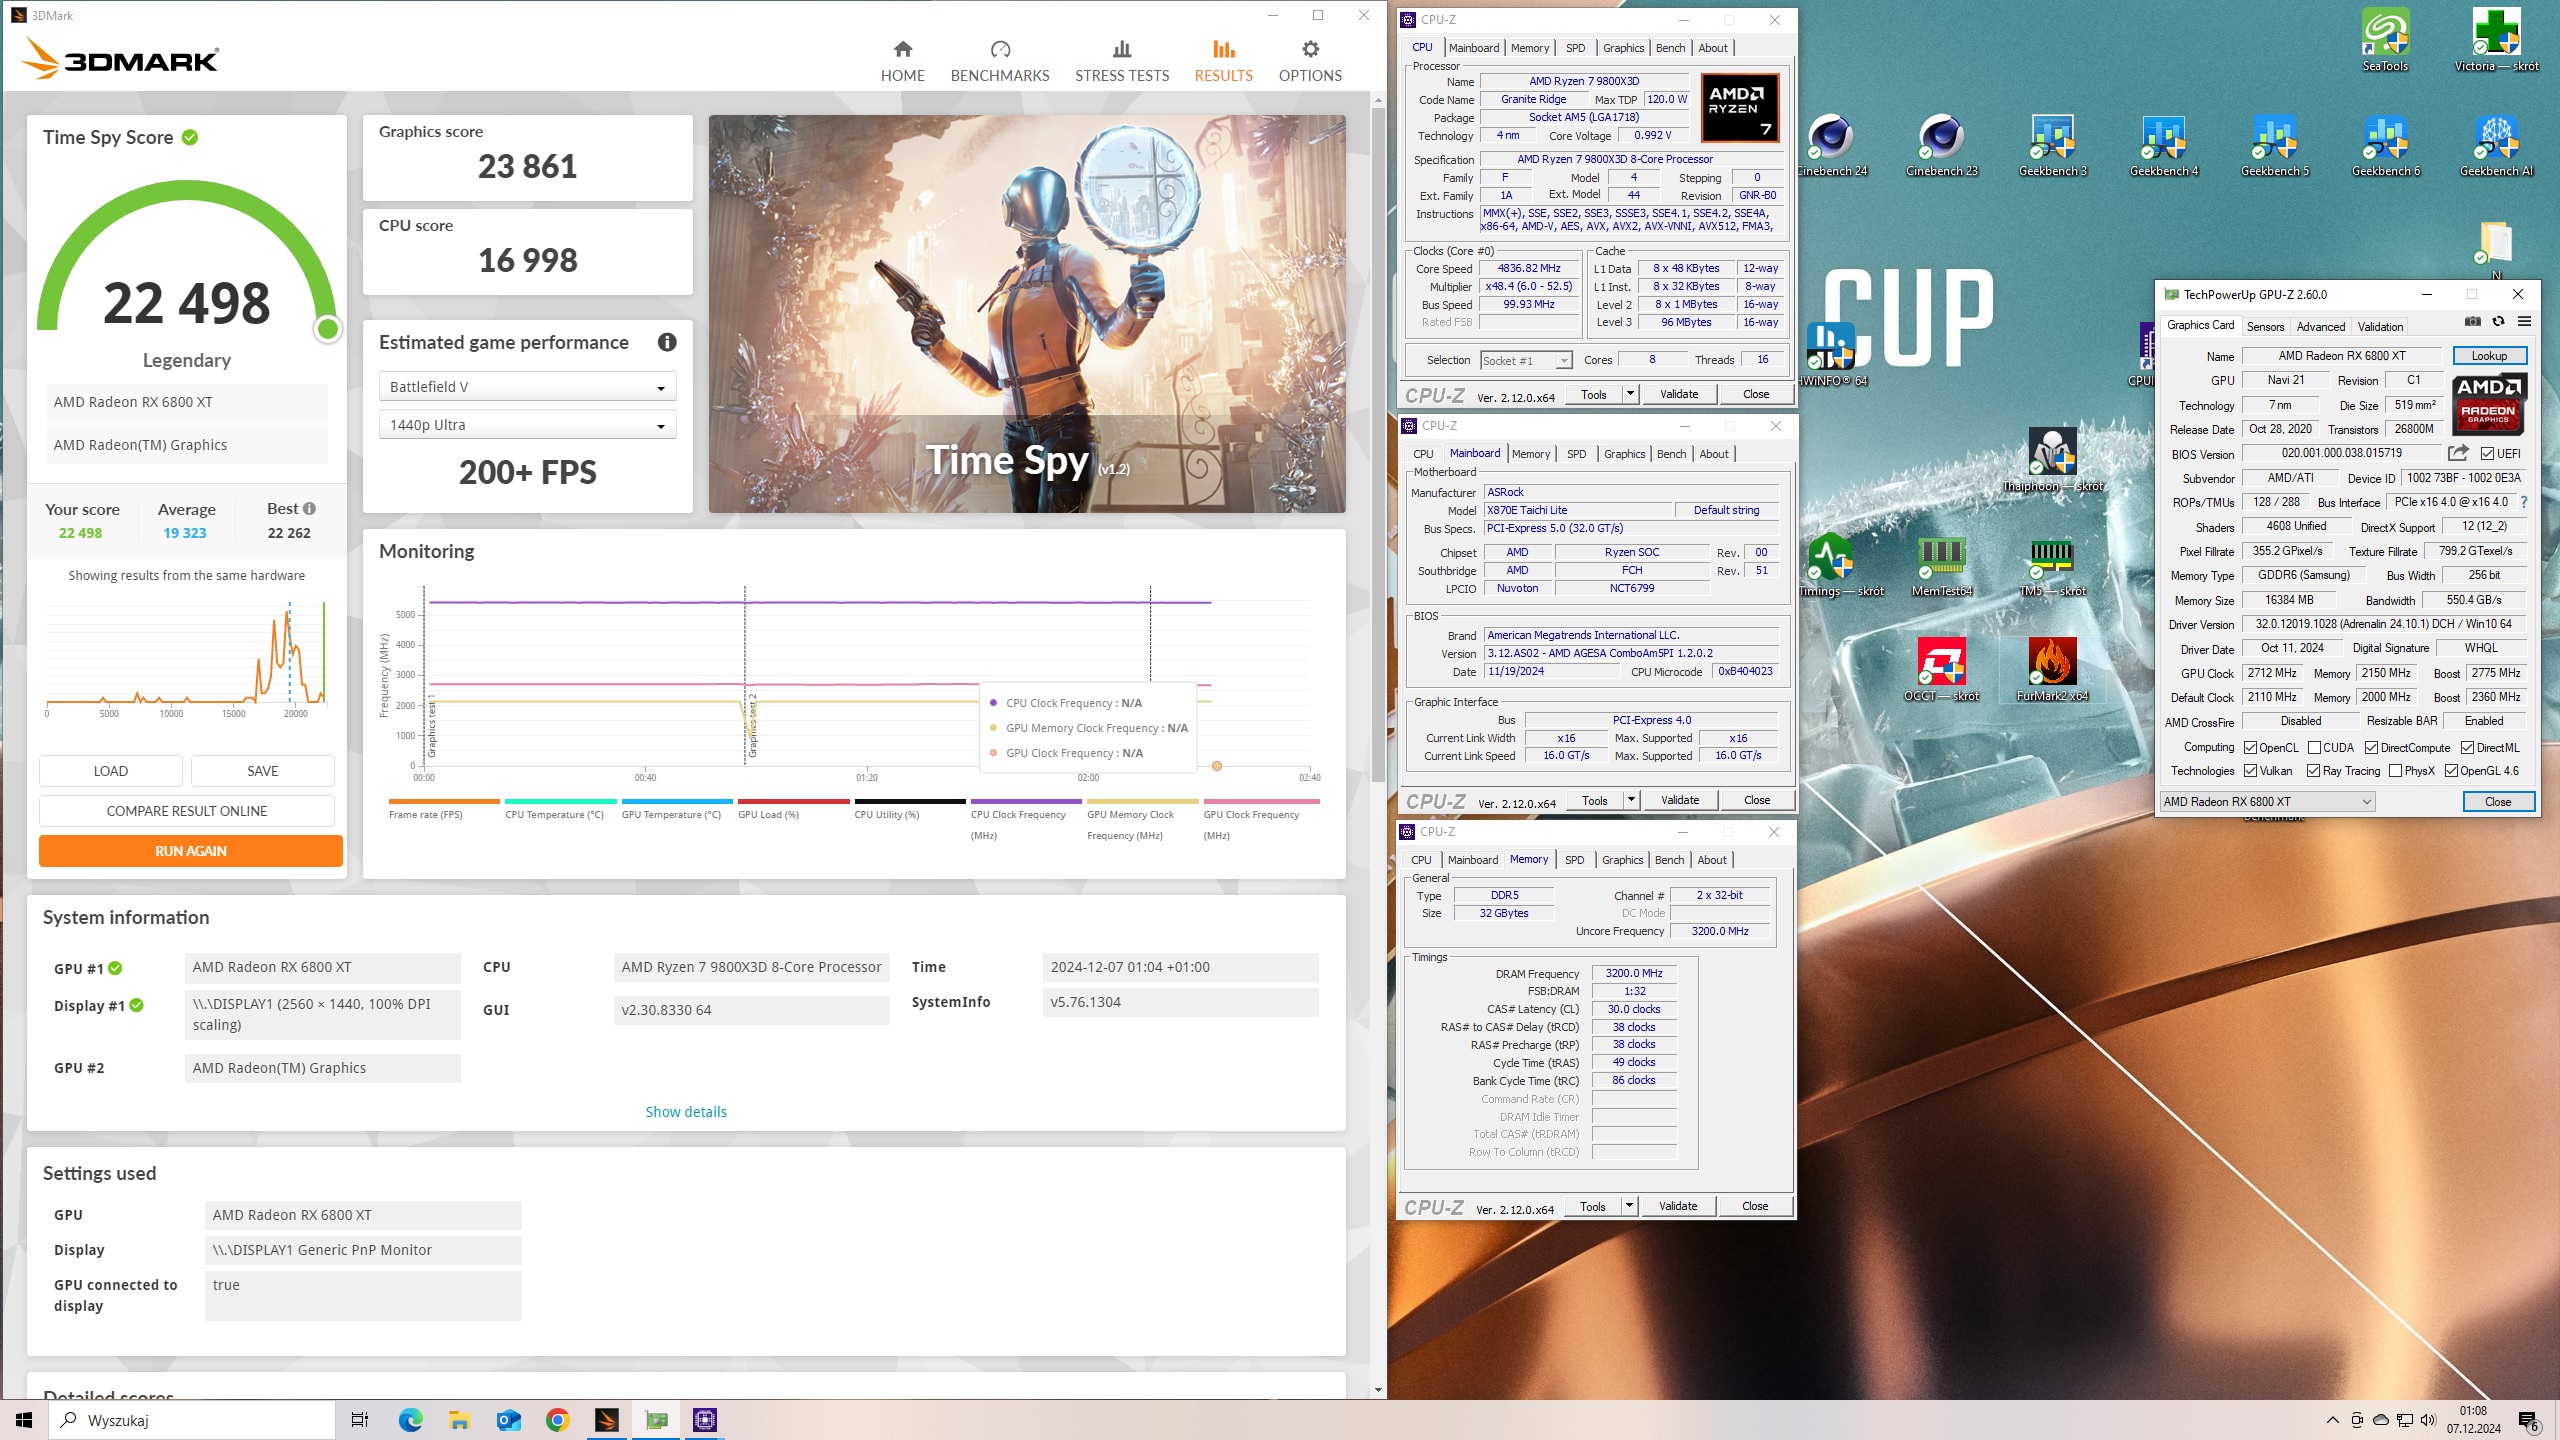
Task: Toggle the DirectML checkbox in GPU-Z
Action: tap(2468, 748)
